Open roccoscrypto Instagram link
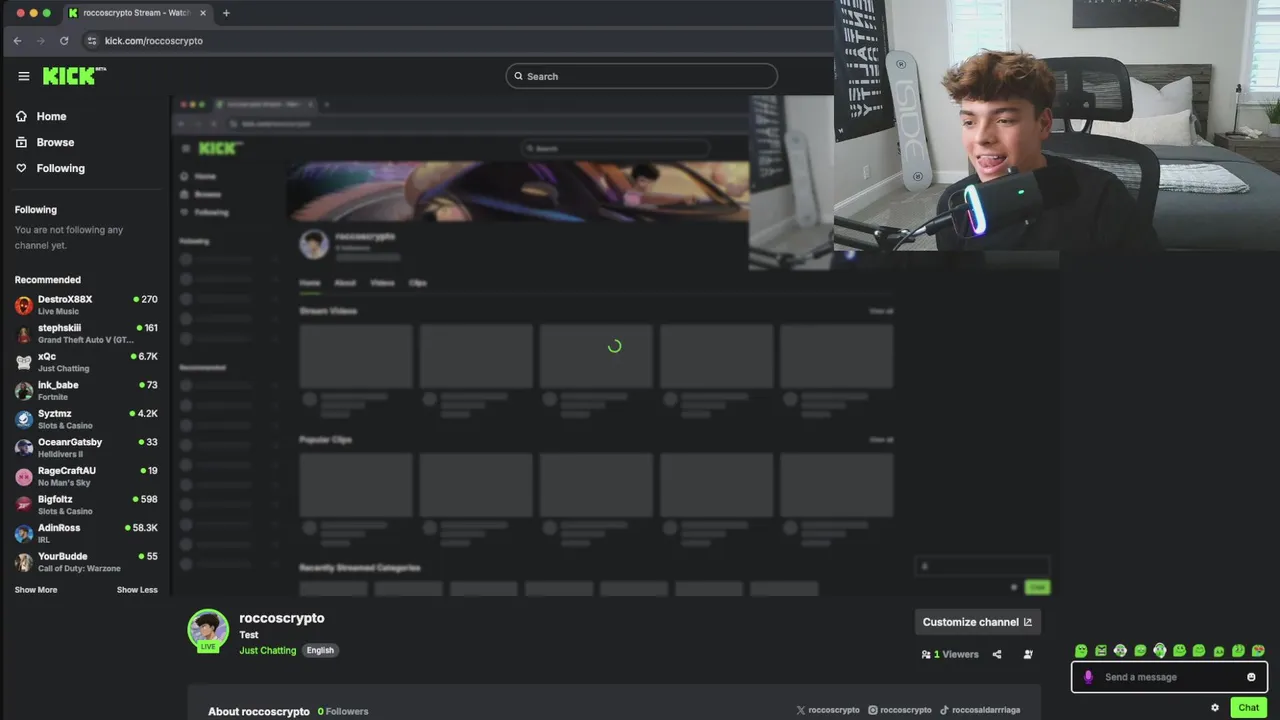The image size is (1280, 720). [900, 710]
